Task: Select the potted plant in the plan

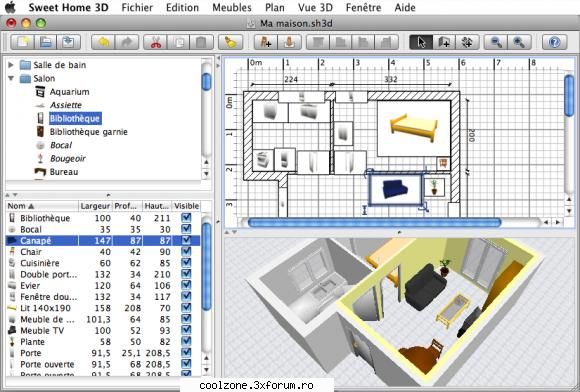Action: (x=434, y=187)
